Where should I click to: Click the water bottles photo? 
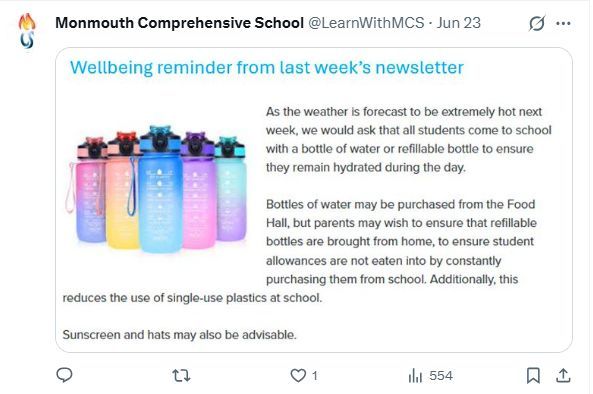(x=157, y=189)
